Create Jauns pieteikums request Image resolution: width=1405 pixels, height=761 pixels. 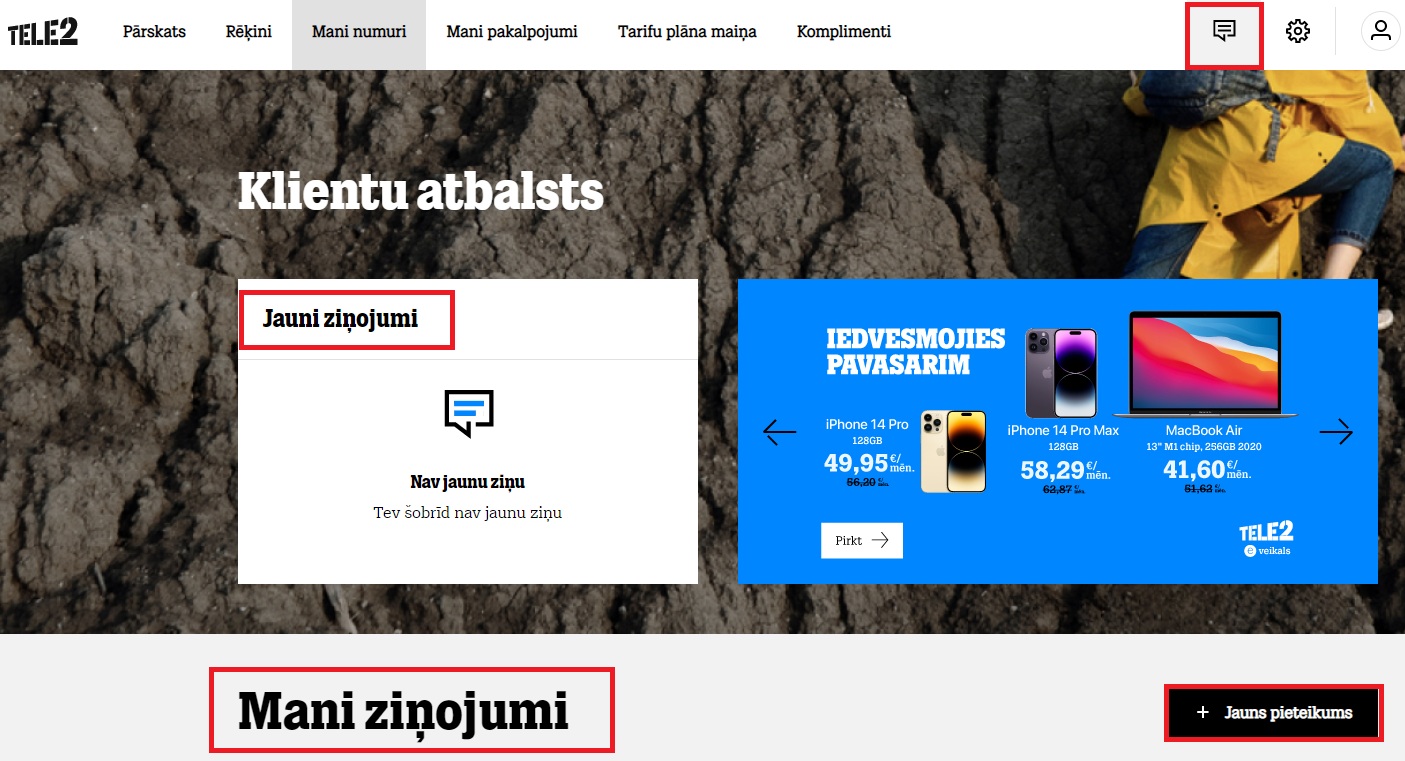point(1274,713)
